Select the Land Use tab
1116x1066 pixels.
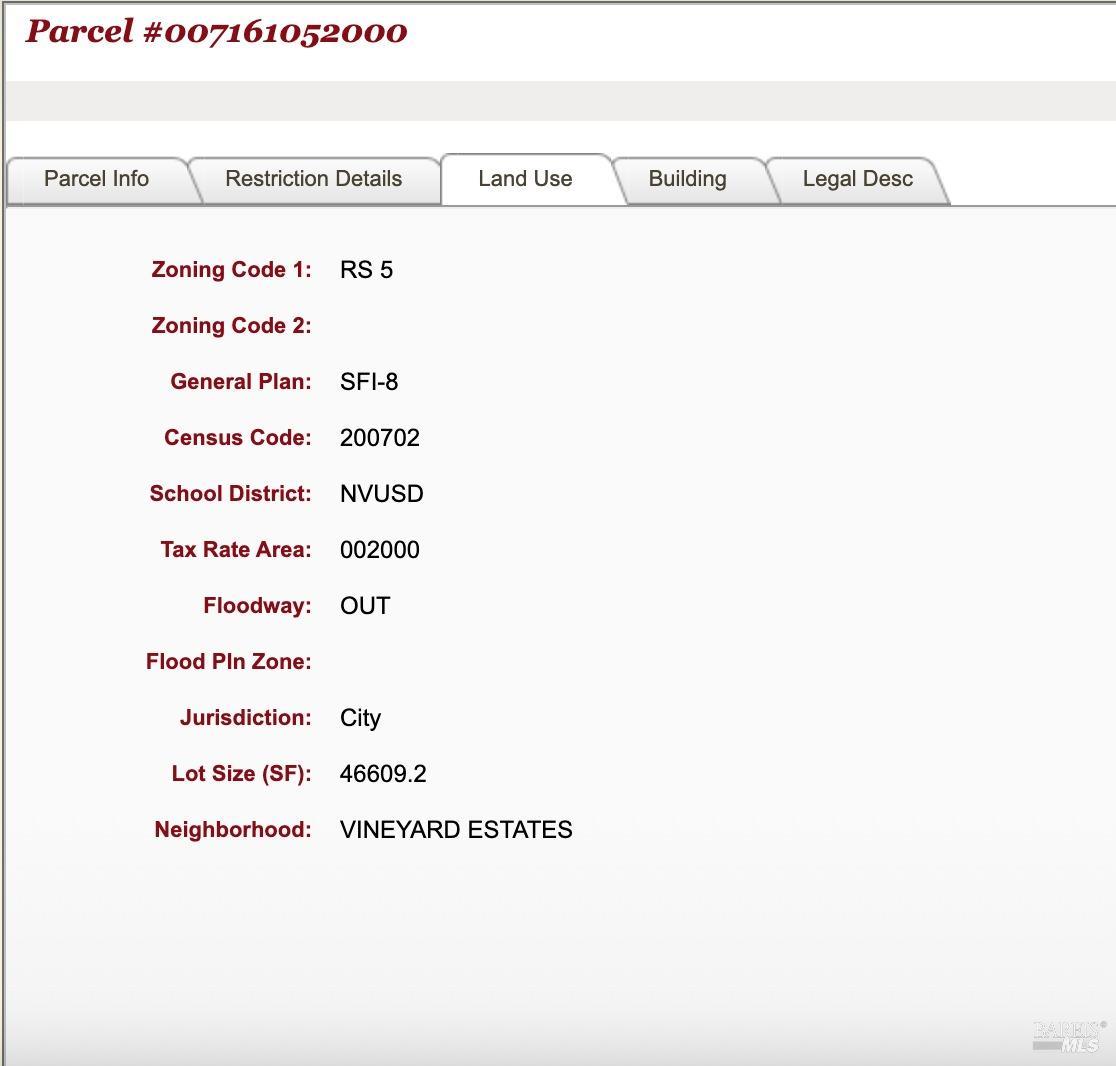pyautogui.click(x=525, y=179)
